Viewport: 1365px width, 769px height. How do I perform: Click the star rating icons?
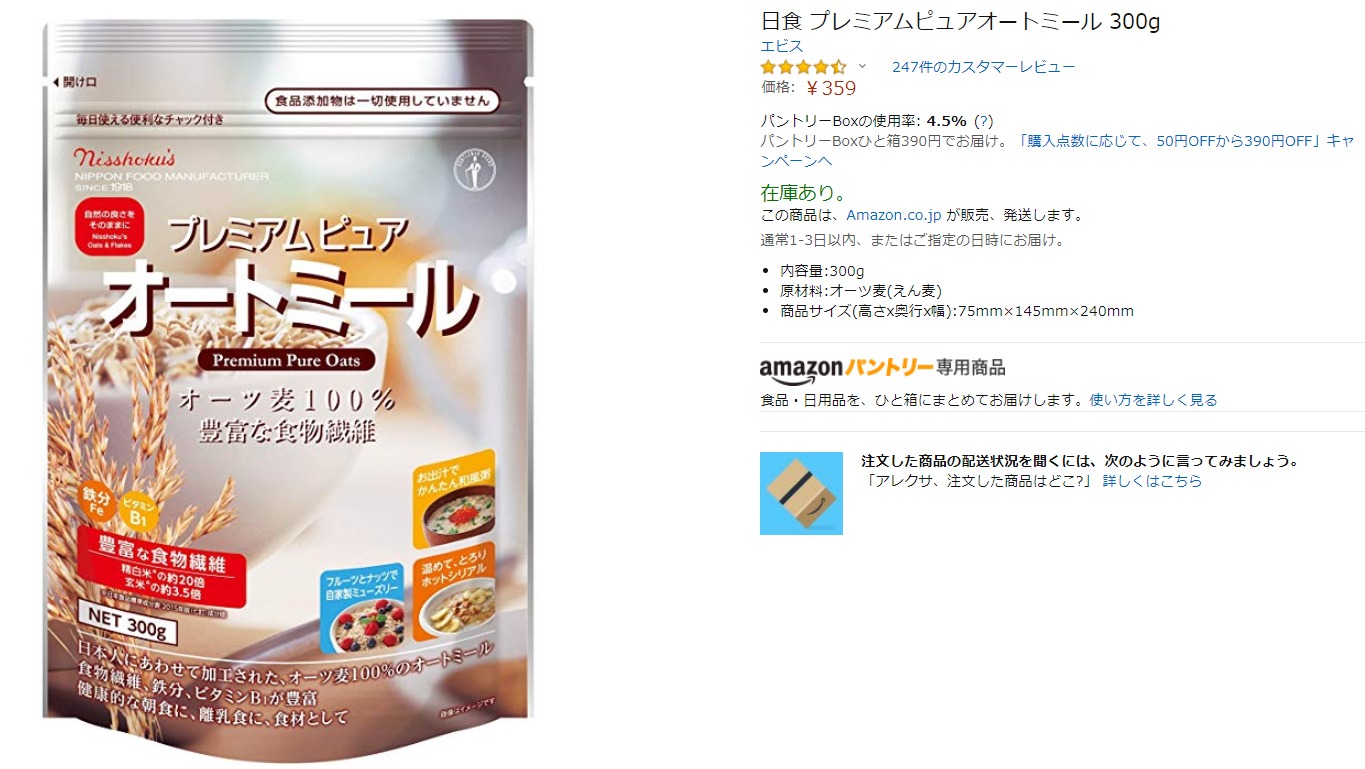click(x=803, y=67)
